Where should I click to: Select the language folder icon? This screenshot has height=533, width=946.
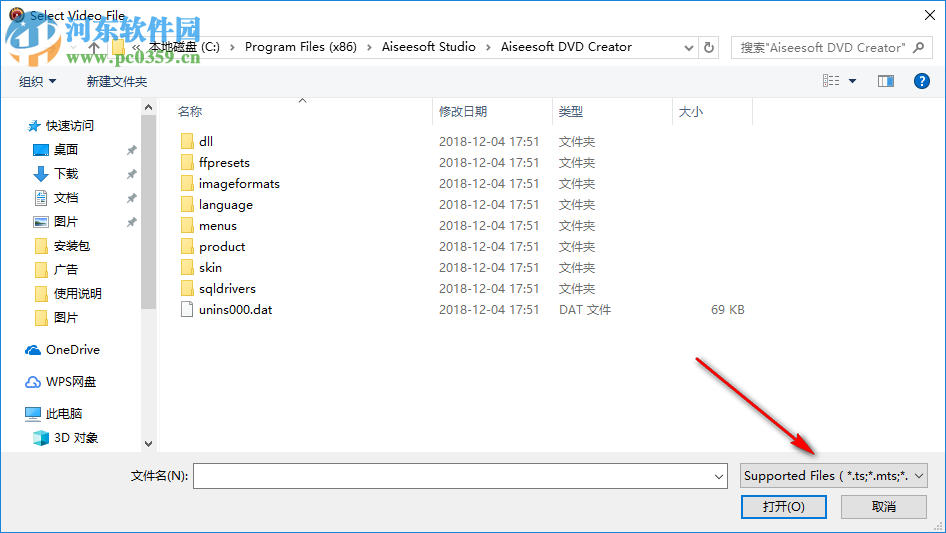(187, 205)
